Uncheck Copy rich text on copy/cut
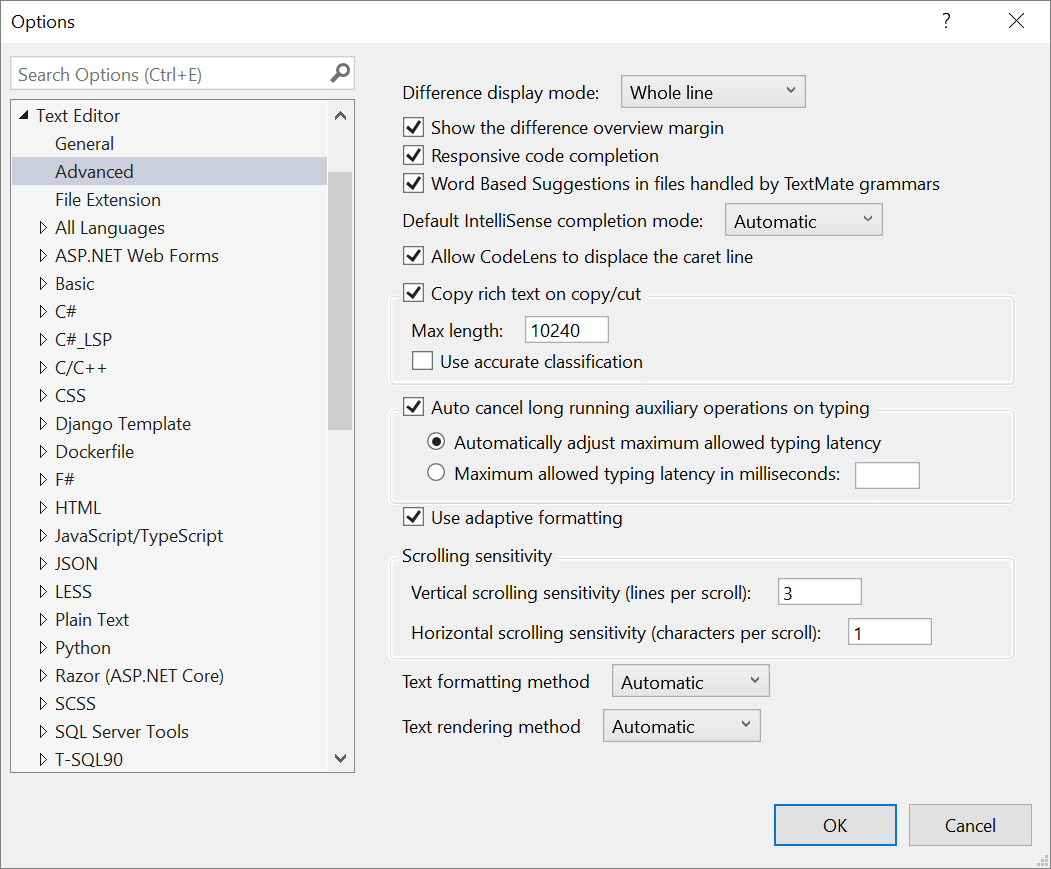The height and width of the screenshot is (869, 1051). click(x=414, y=293)
